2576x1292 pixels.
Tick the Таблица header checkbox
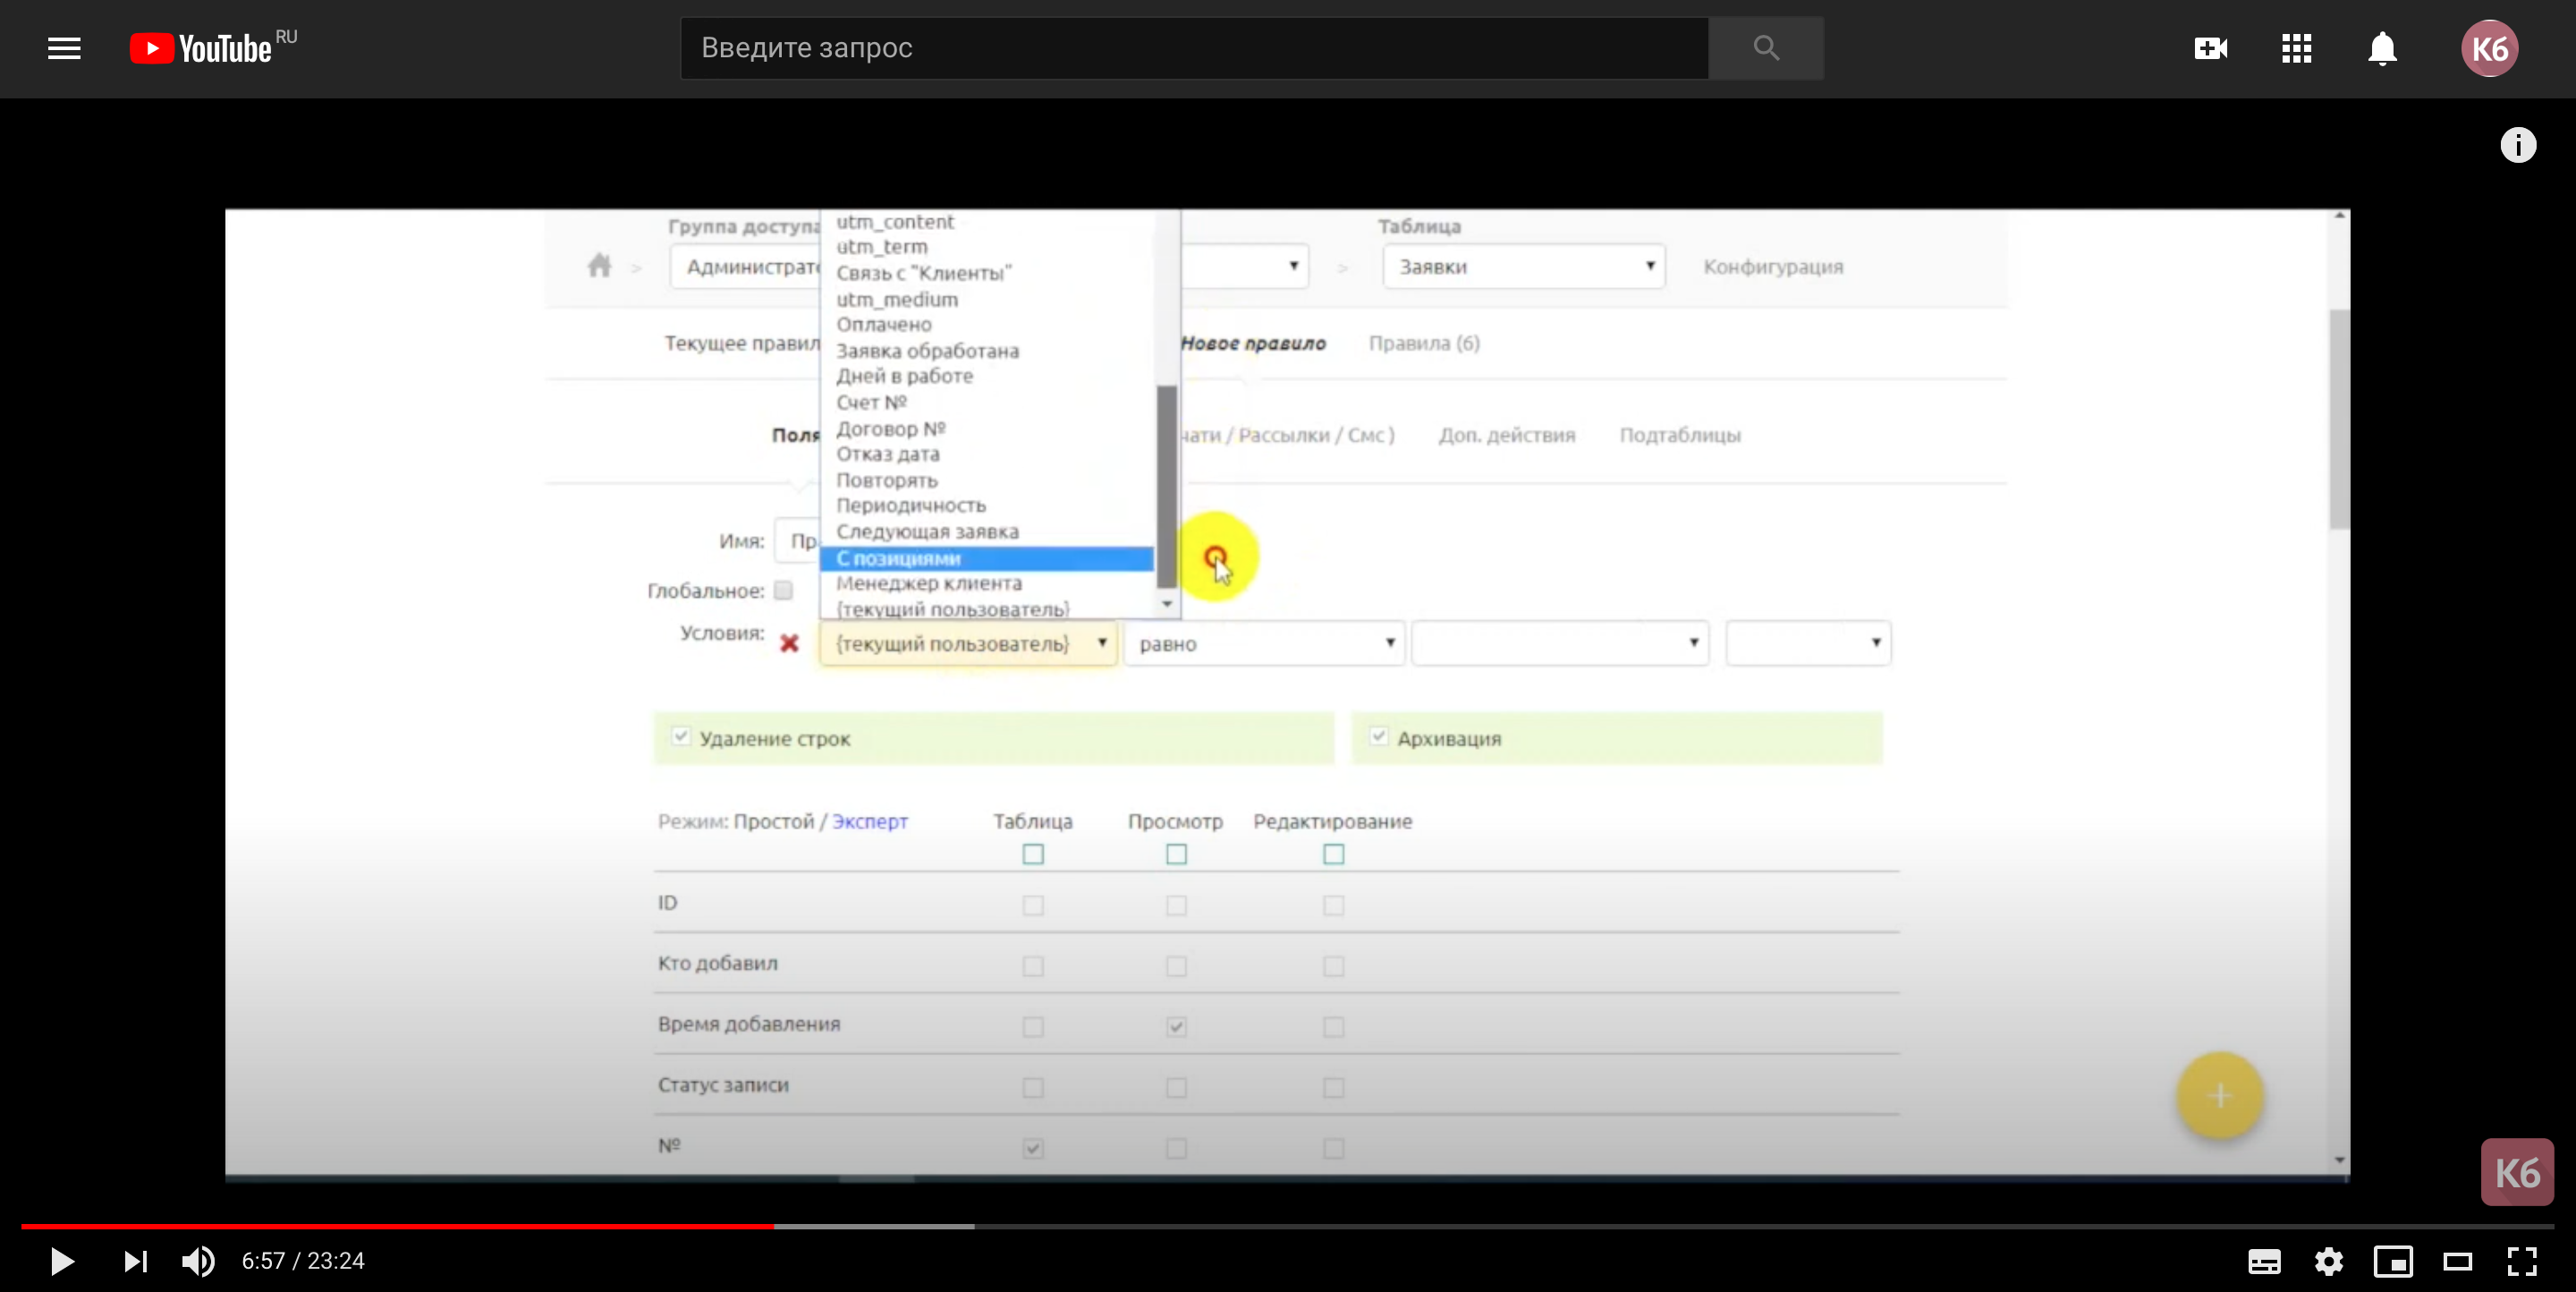pyautogui.click(x=1033, y=854)
